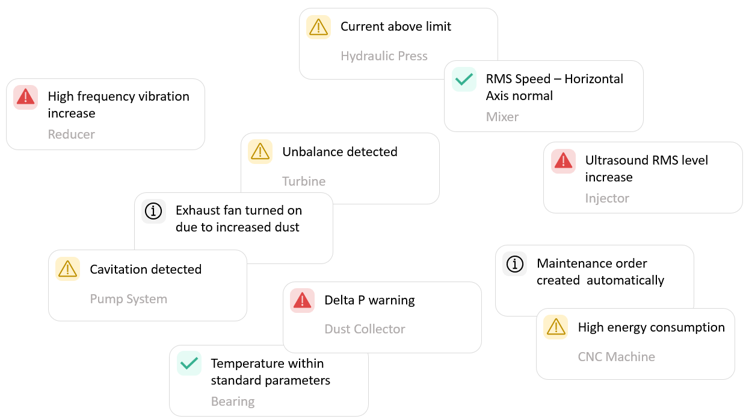This screenshot has width=749, height=419.
Task: Click the green checkmark on Bearing card
Action: [x=189, y=364]
